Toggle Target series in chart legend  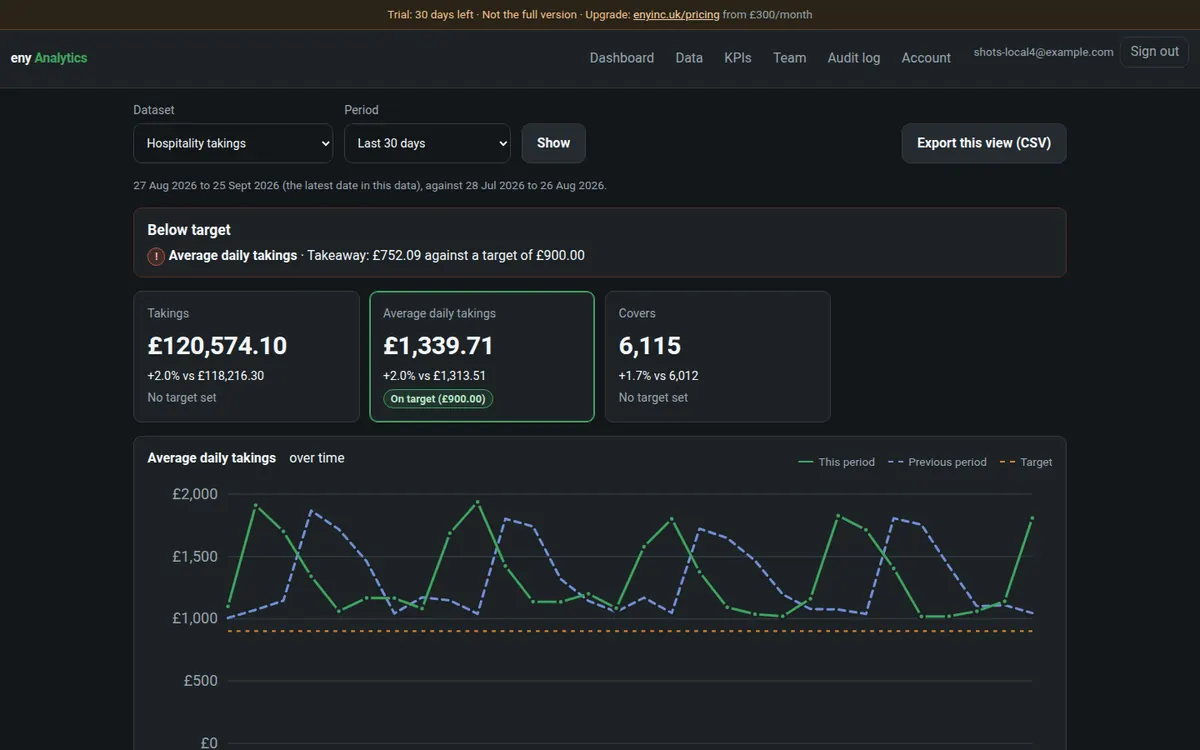click(1025, 462)
